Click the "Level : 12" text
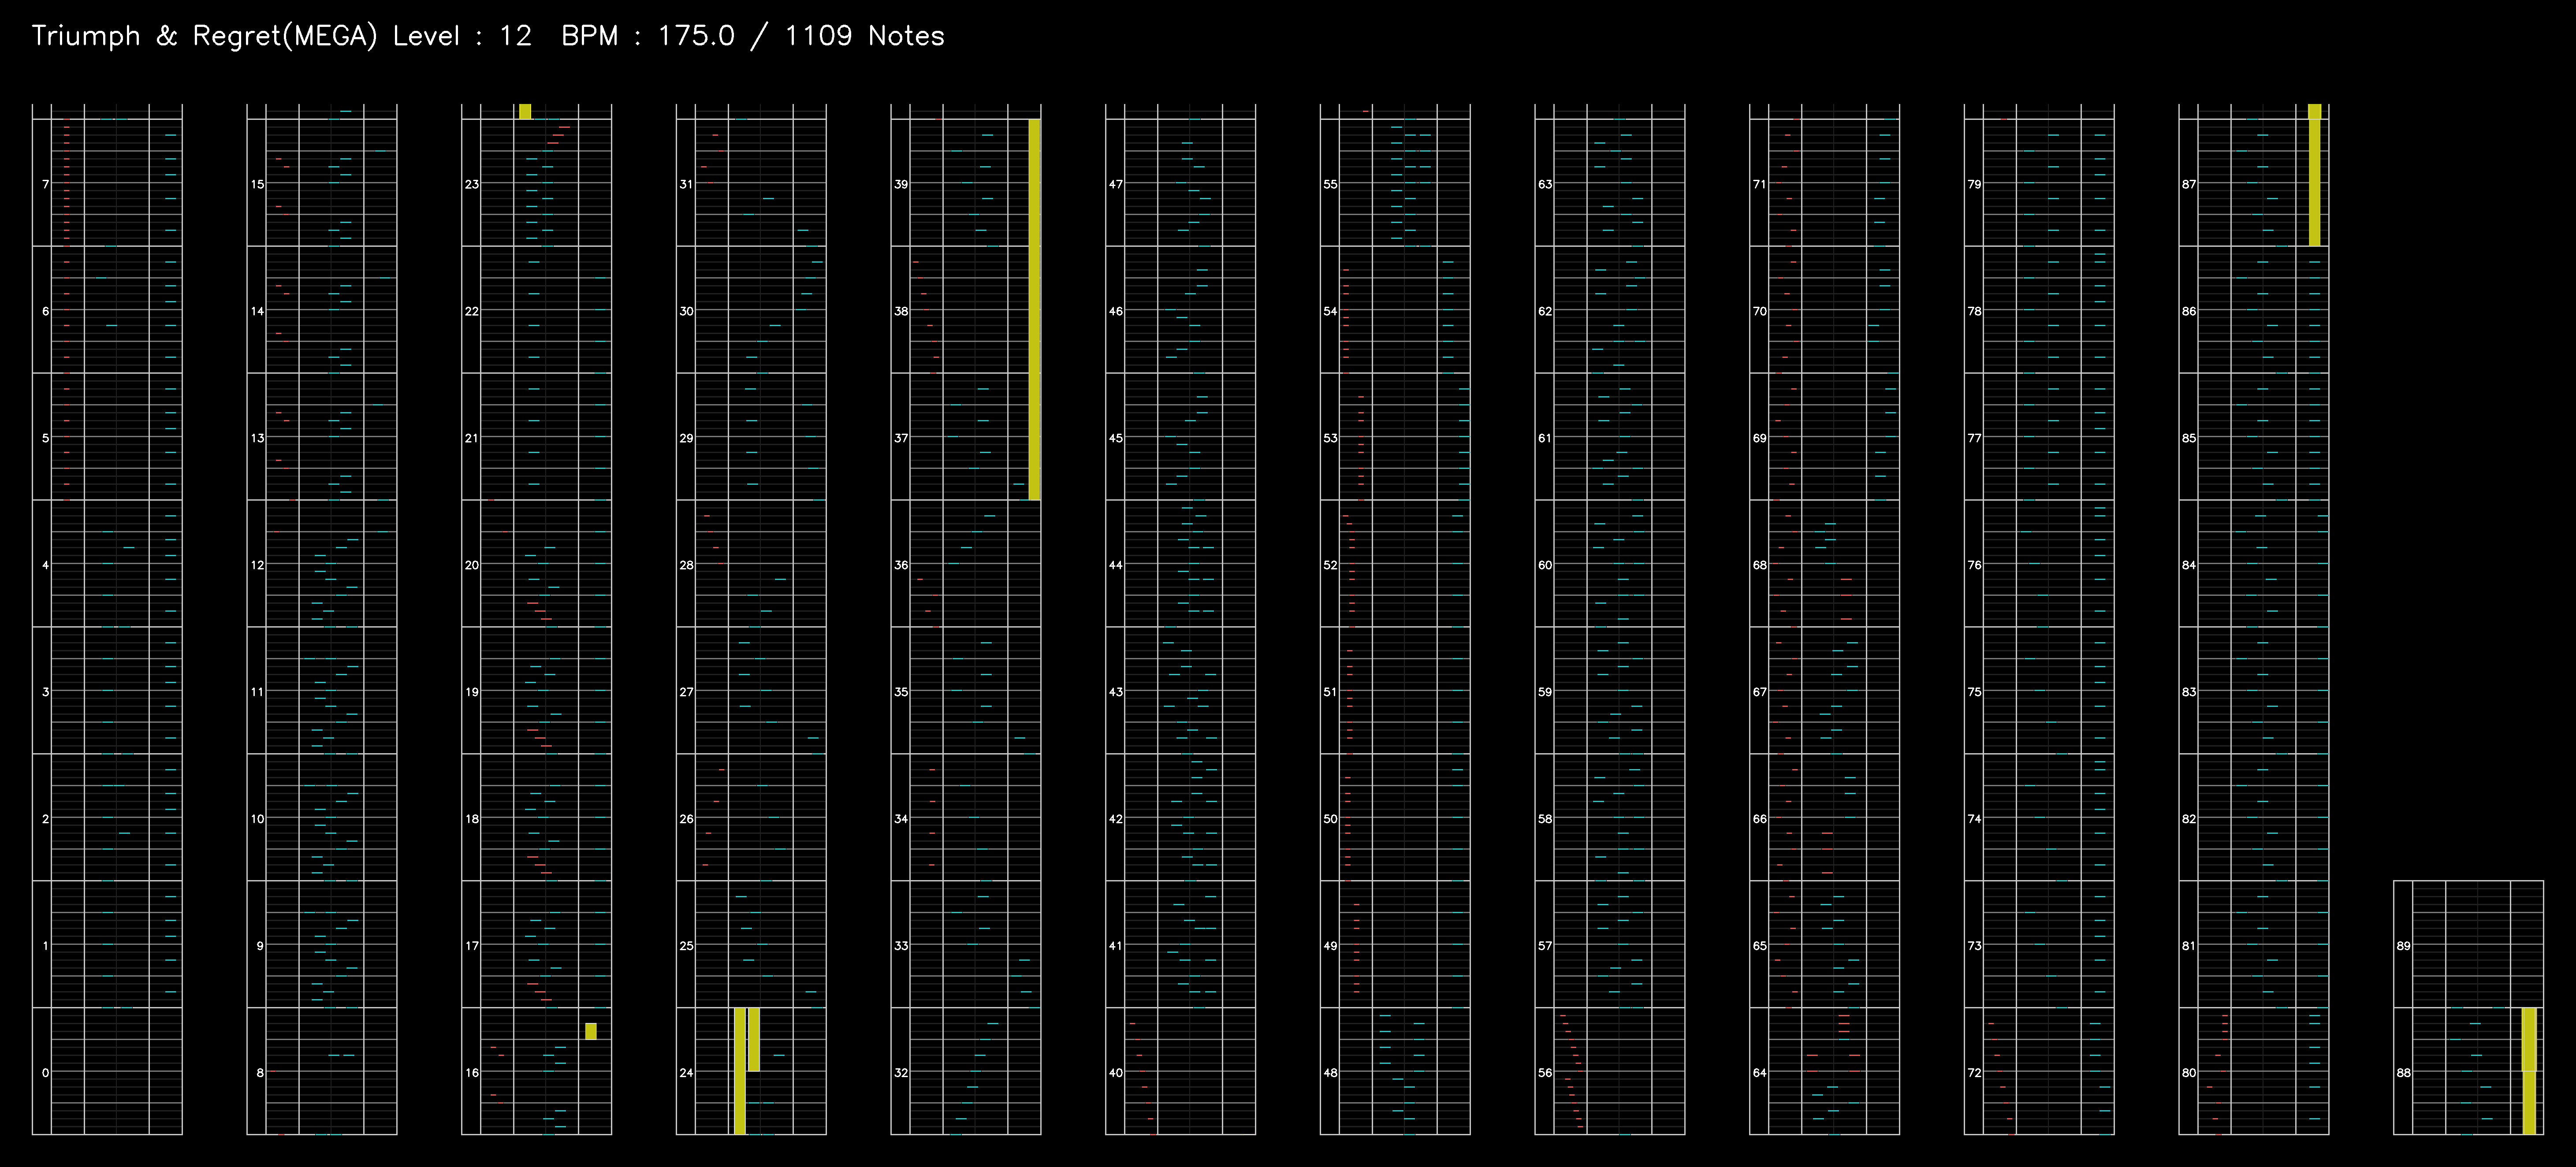 [462, 36]
